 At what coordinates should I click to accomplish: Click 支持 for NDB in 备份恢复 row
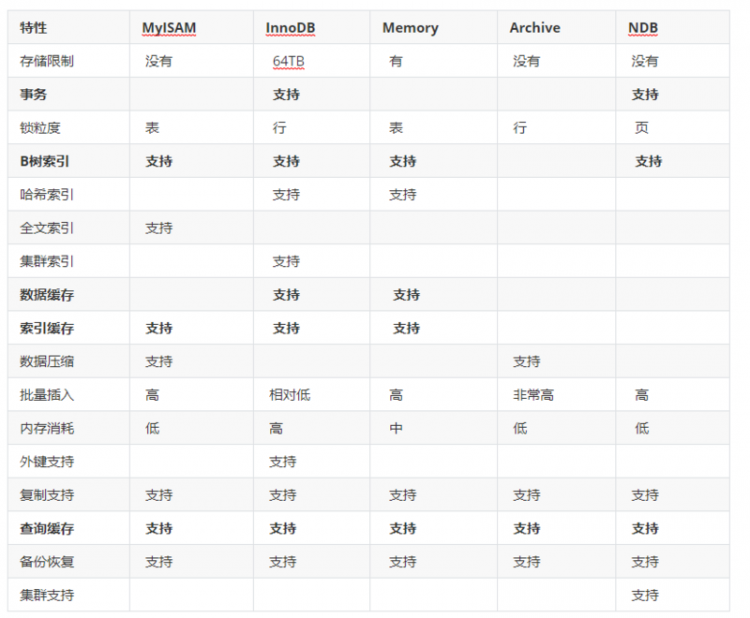pyautogui.click(x=645, y=562)
